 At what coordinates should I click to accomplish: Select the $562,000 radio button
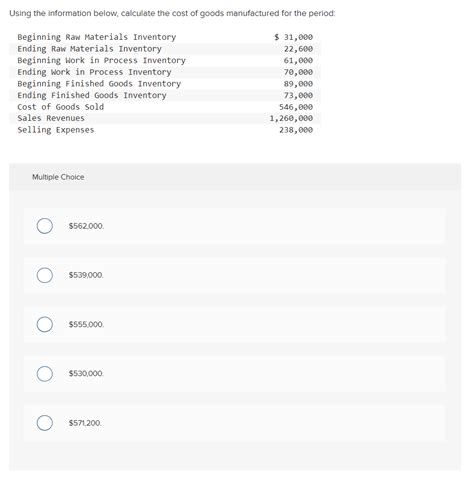tap(45, 226)
